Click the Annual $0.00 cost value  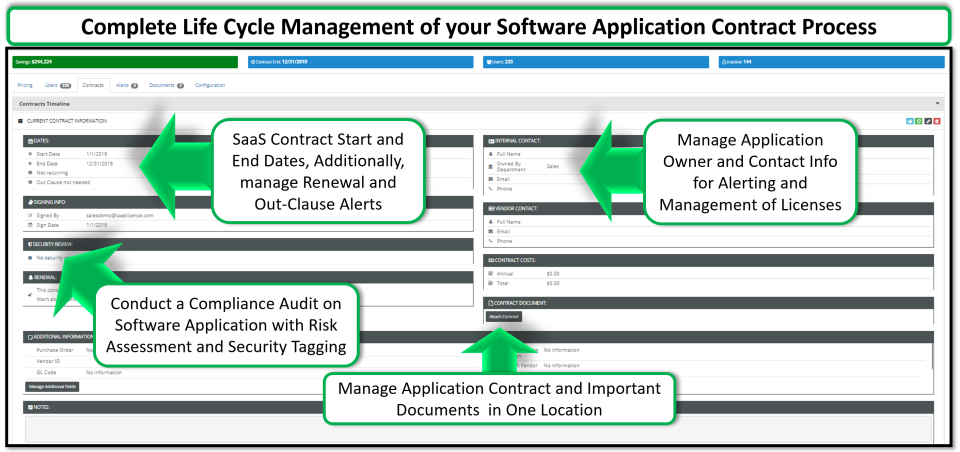(x=553, y=274)
